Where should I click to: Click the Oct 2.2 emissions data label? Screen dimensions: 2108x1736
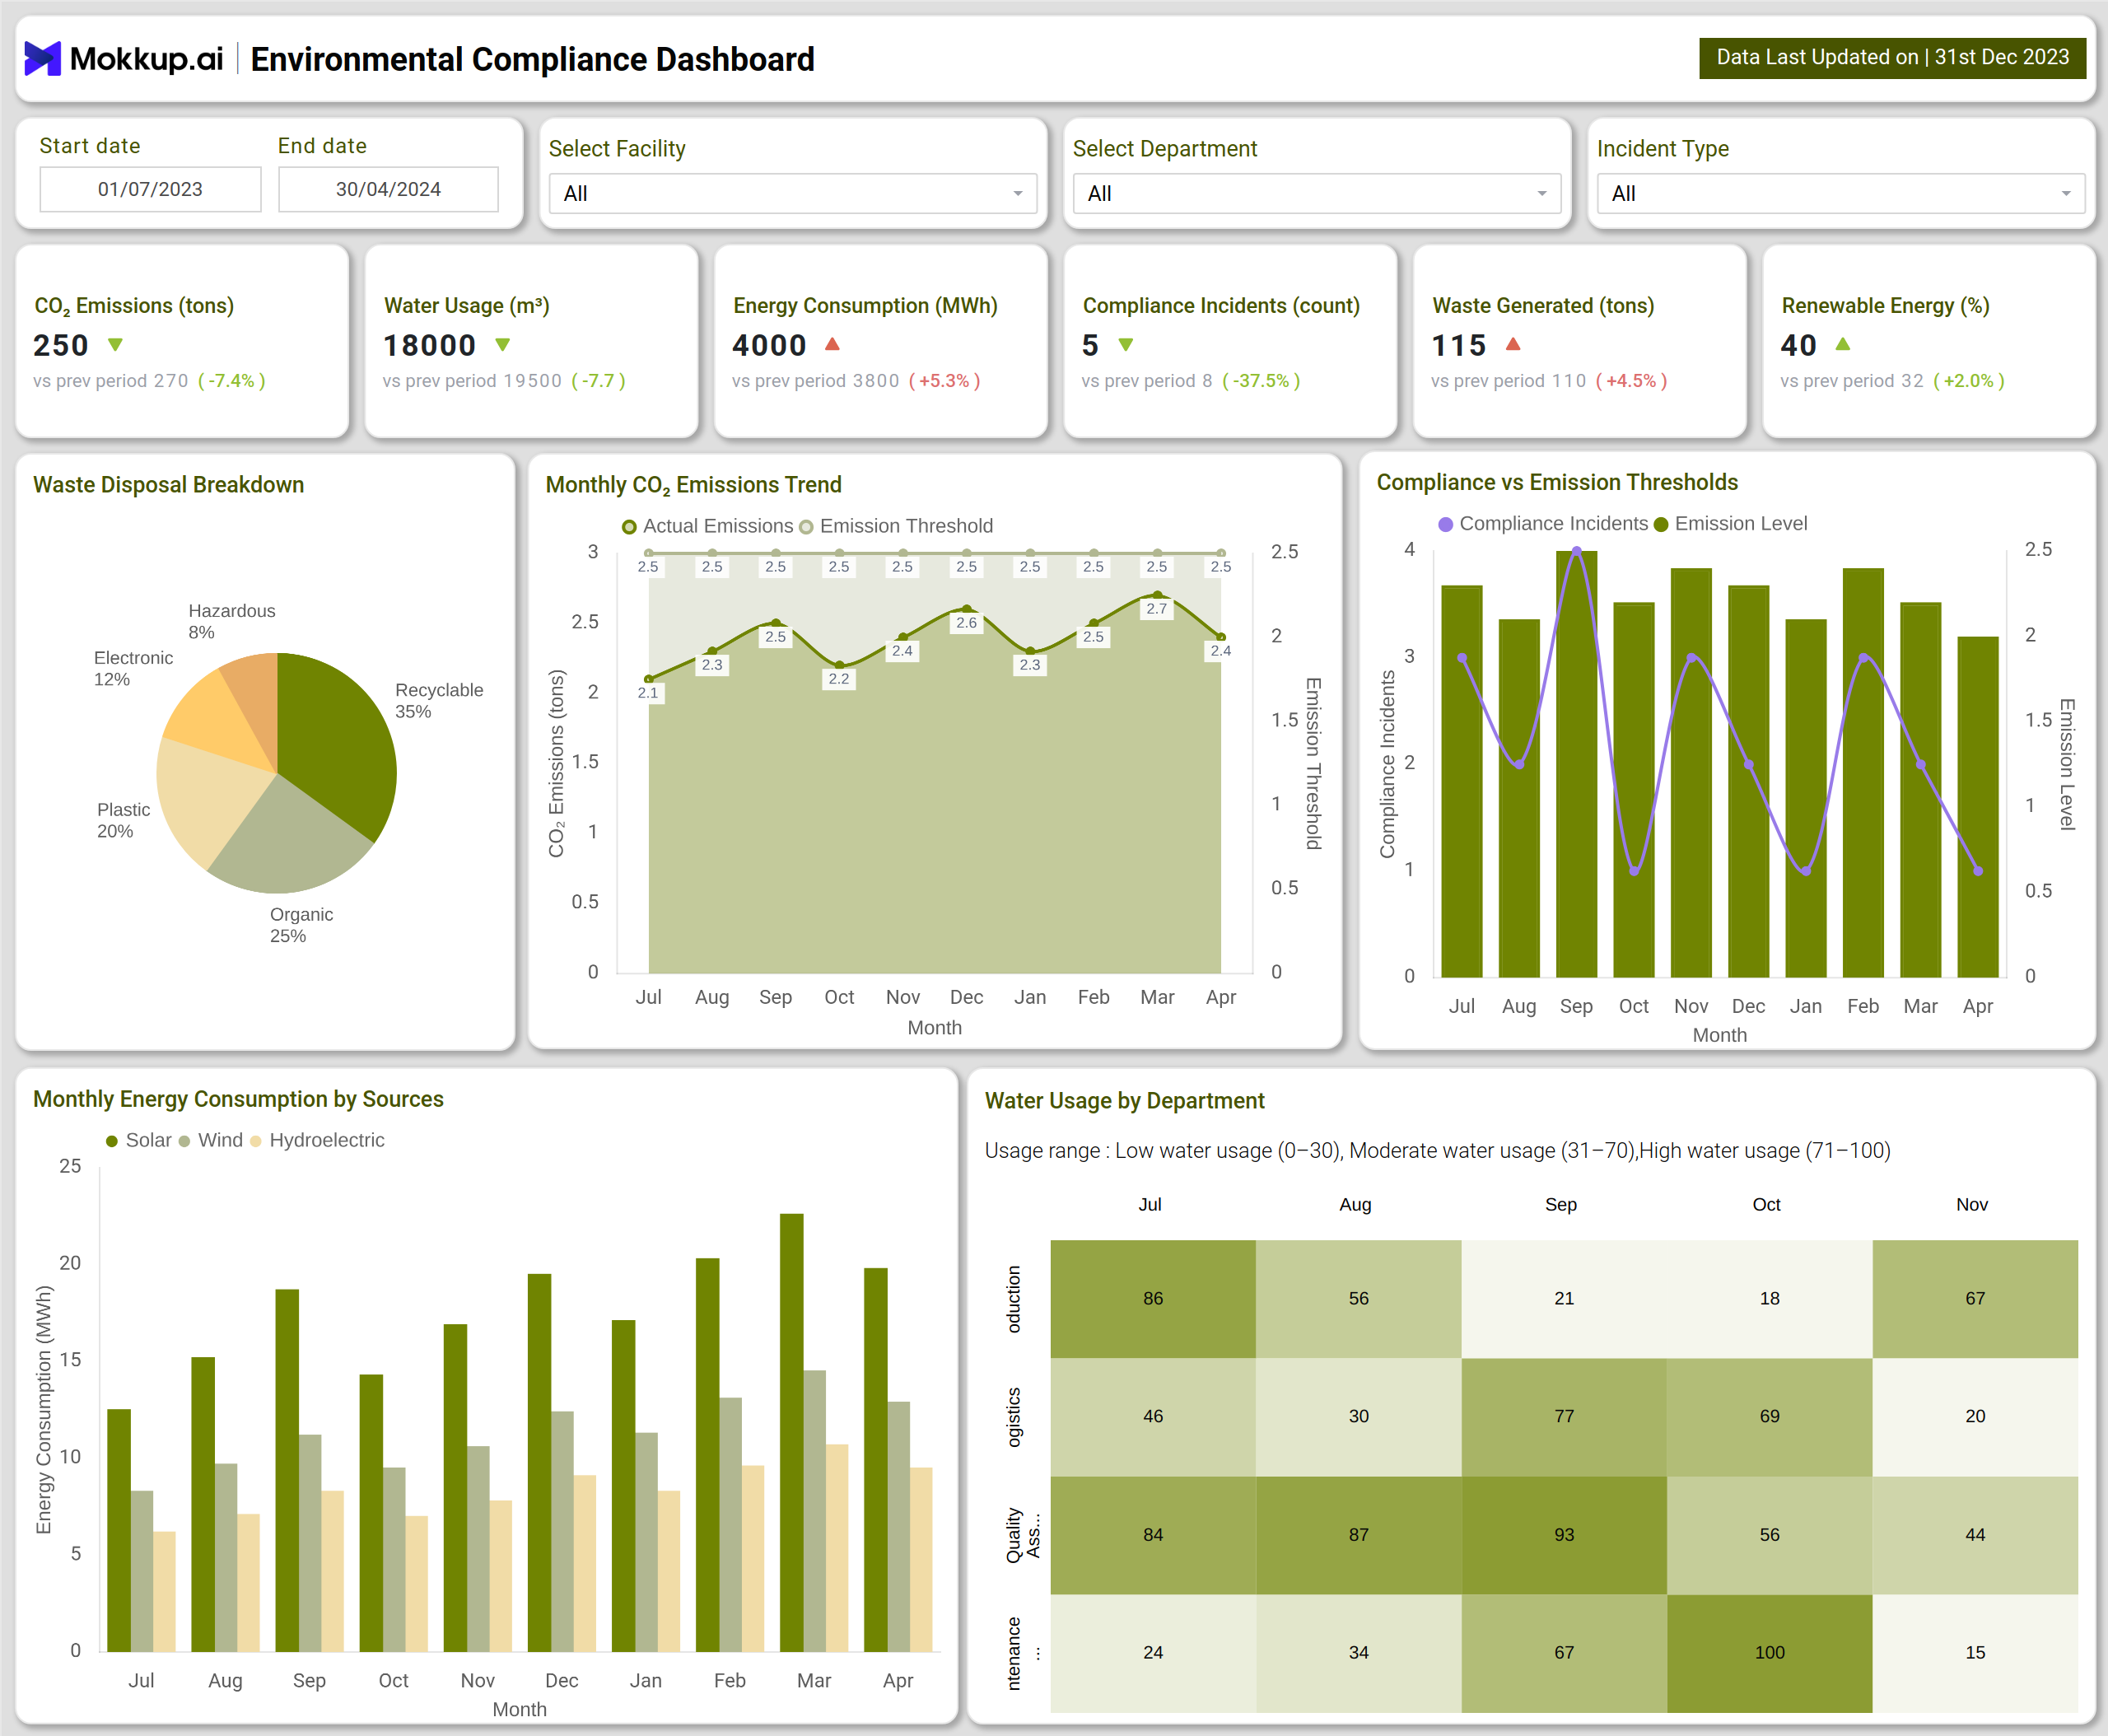tap(839, 679)
